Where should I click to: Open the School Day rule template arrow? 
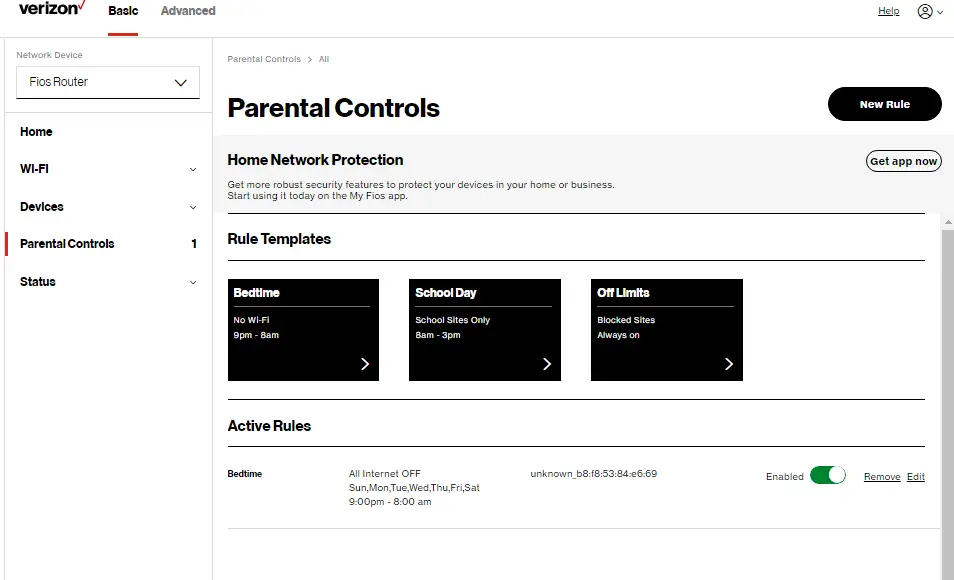(x=547, y=364)
